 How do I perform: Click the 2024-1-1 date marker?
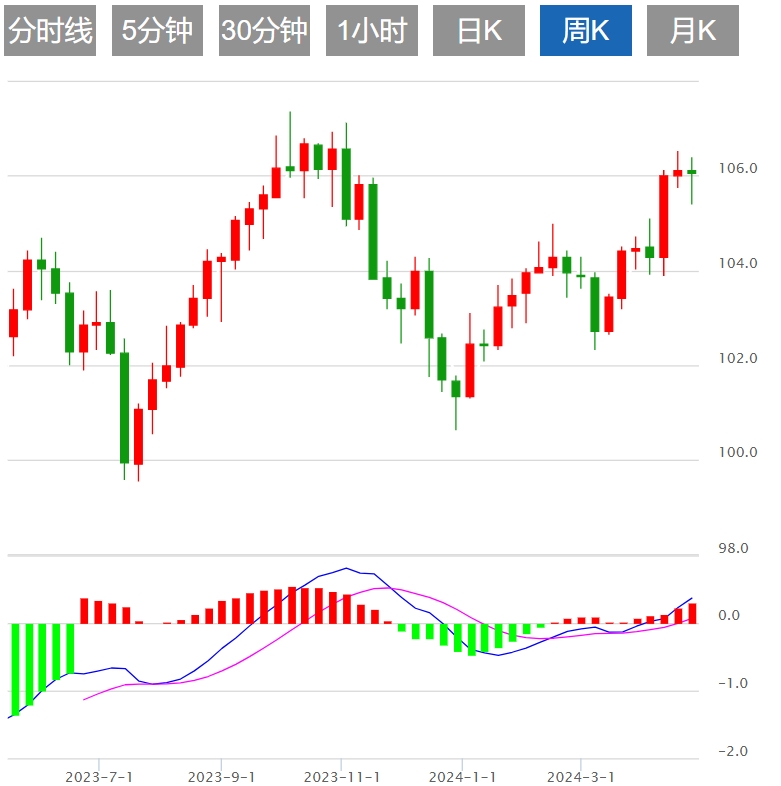[462, 776]
